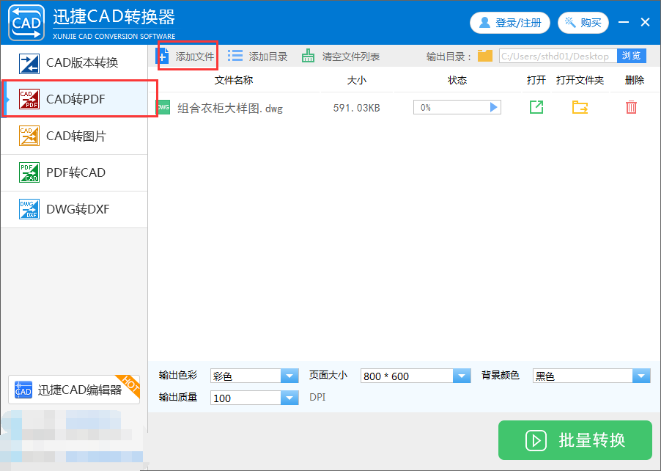Open 背景颜色 dropdown showing 黑色
Viewport: 662px width, 471px height.
641,376
